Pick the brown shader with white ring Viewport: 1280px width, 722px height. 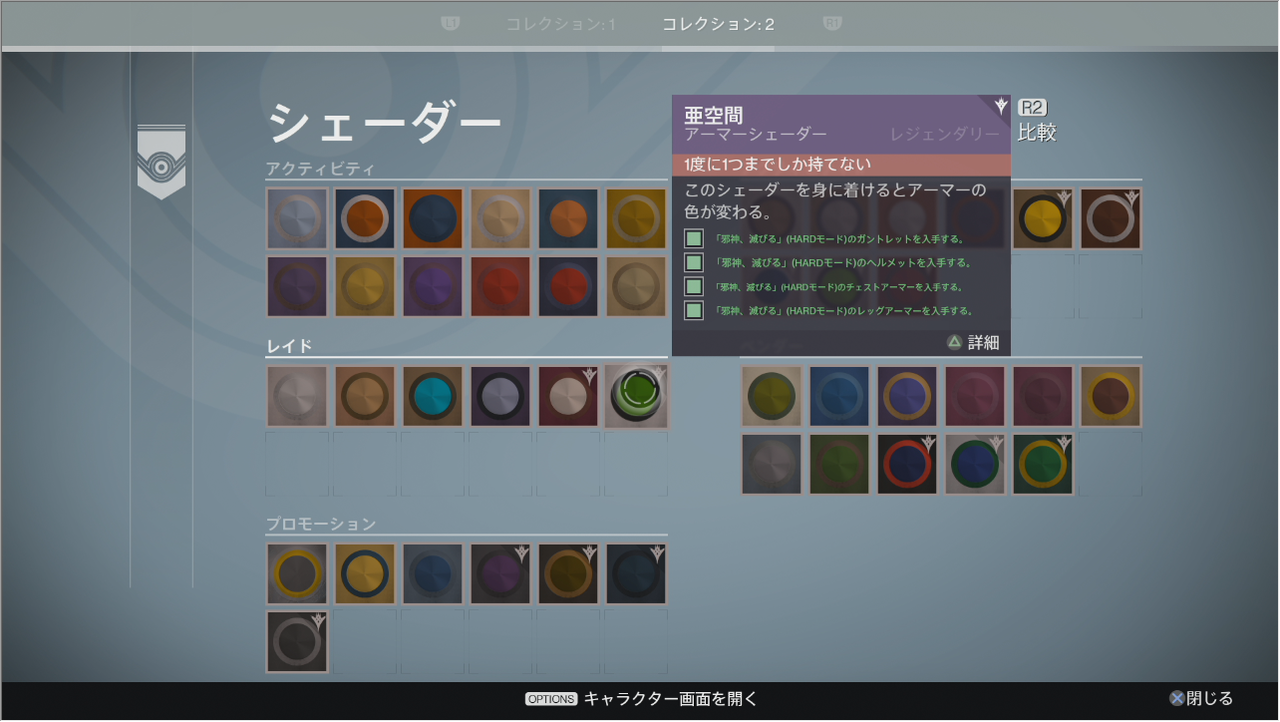point(1111,218)
